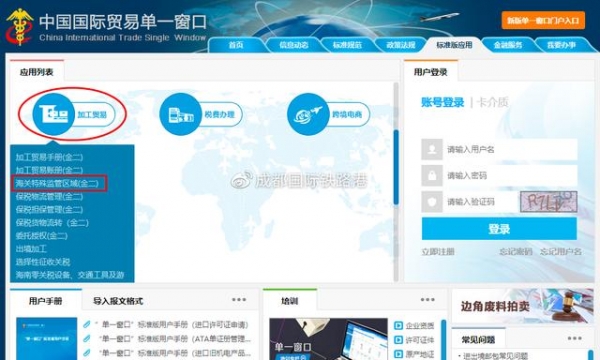
Task: Open the user manual blue cover thumbnail
Action: click(x=46, y=339)
